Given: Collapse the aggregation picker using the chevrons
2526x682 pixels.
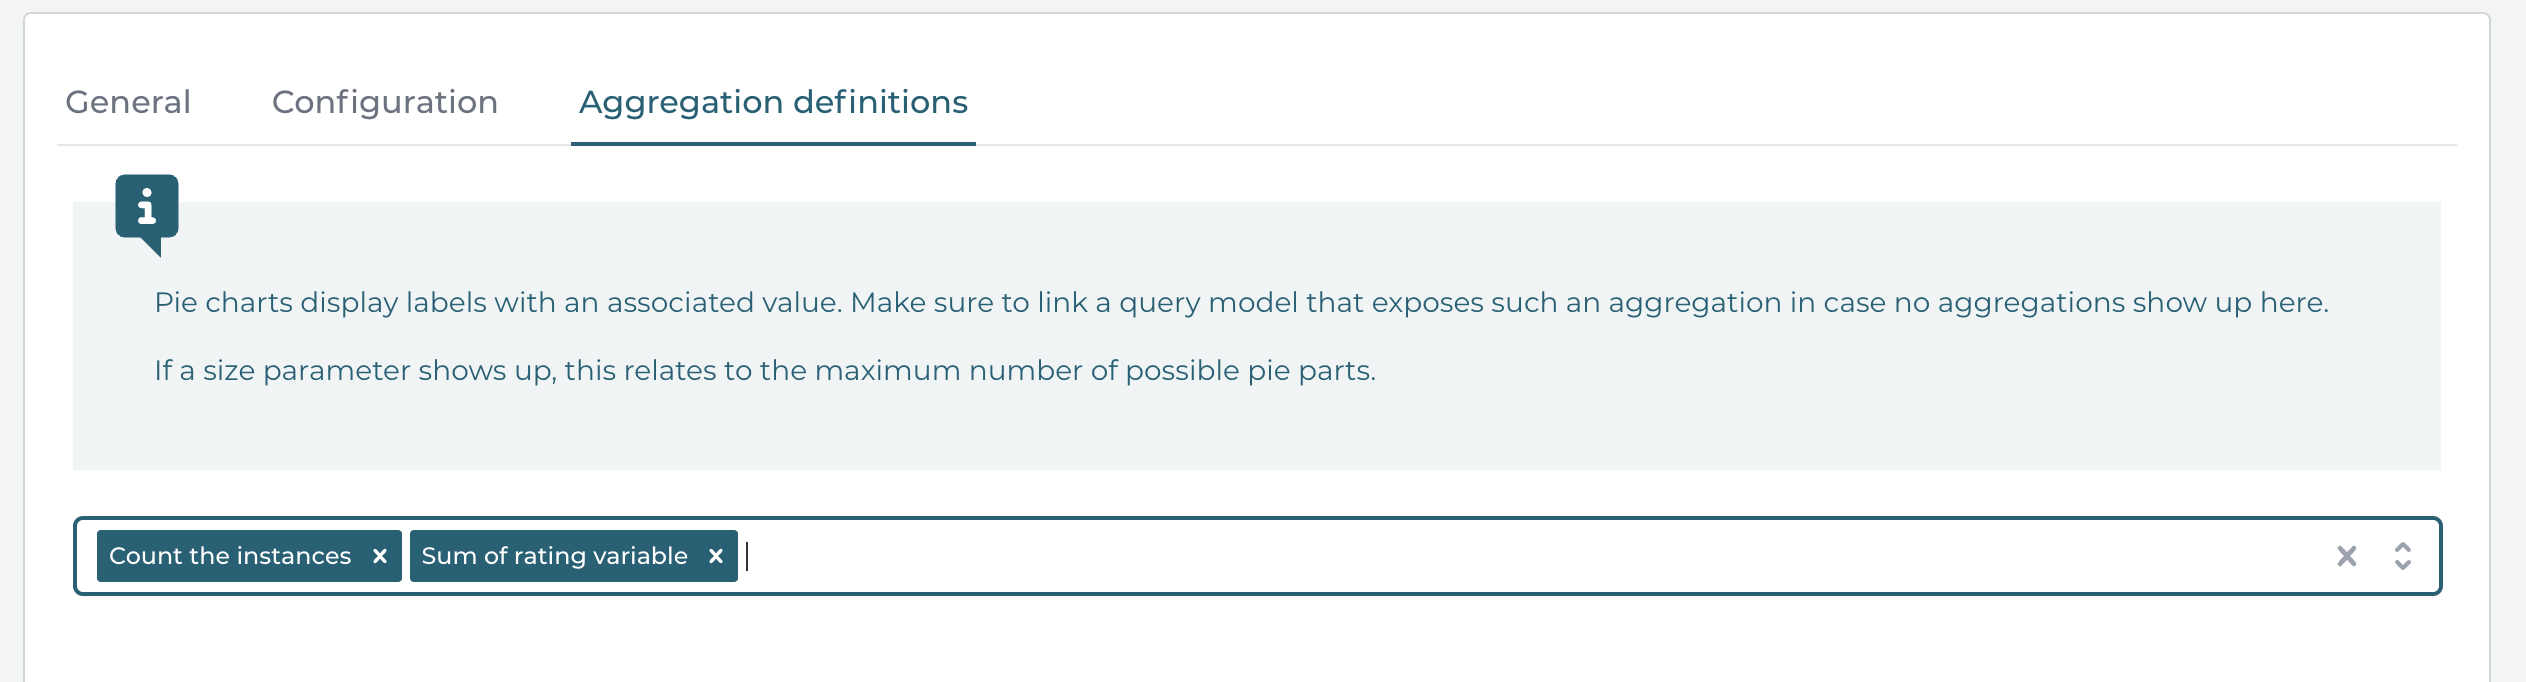Looking at the screenshot, I should (2402, 556).
